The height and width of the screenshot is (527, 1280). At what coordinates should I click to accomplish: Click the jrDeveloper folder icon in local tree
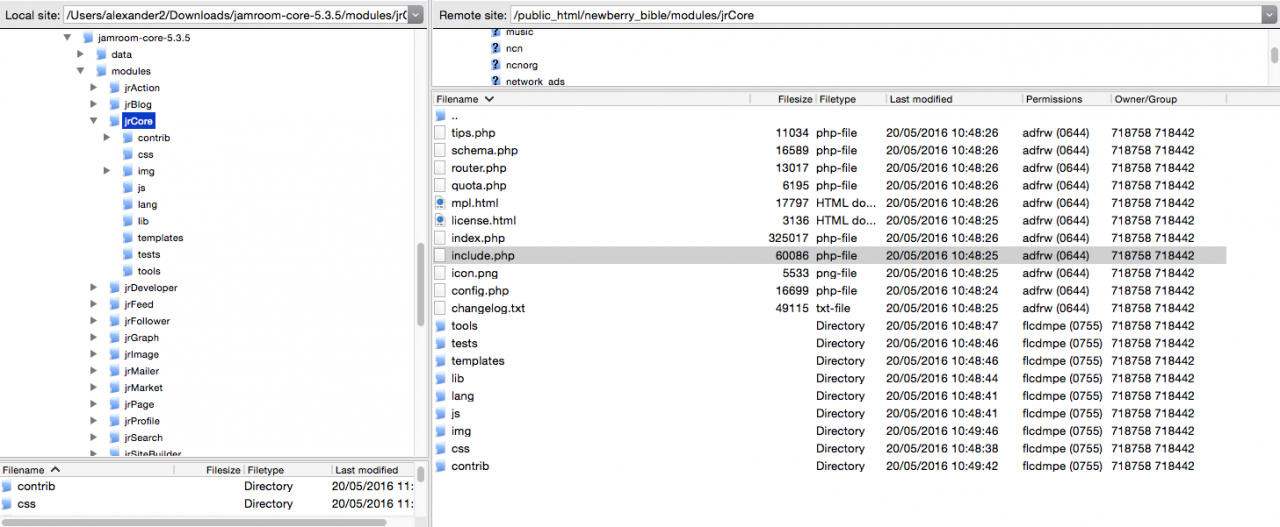coord(114,288)
